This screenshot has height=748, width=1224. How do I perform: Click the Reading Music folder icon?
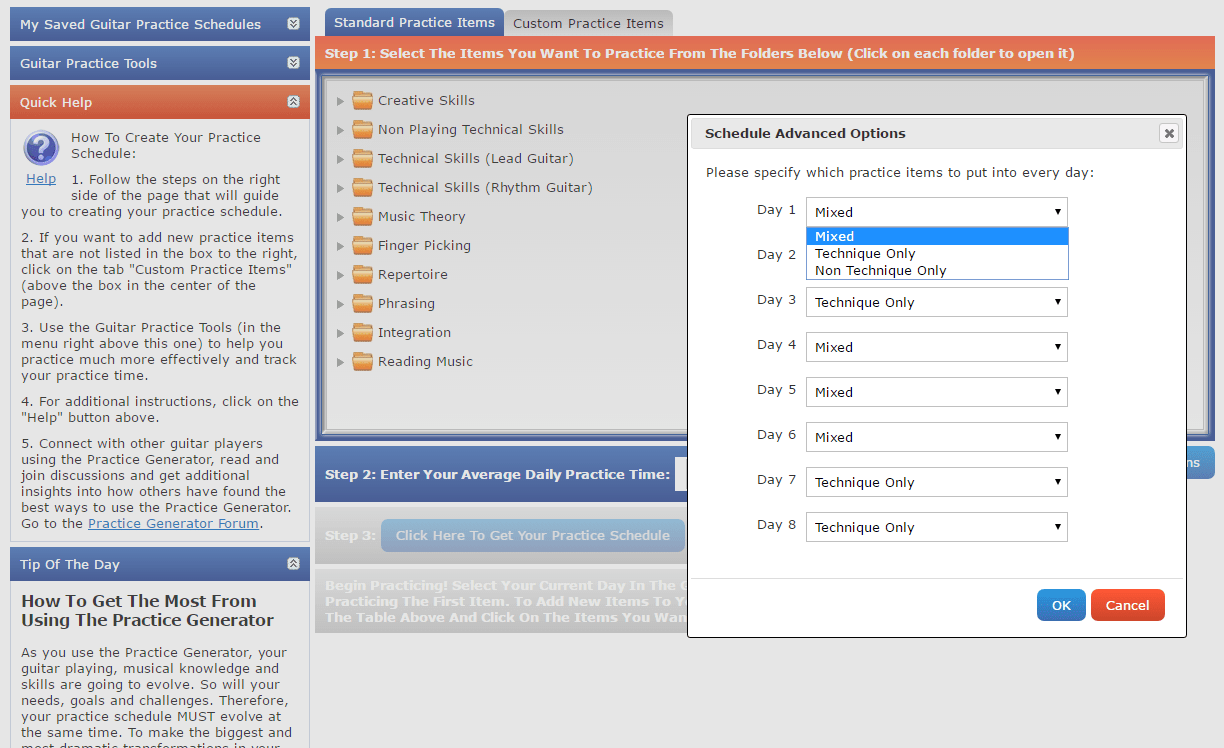click(362, 361)
